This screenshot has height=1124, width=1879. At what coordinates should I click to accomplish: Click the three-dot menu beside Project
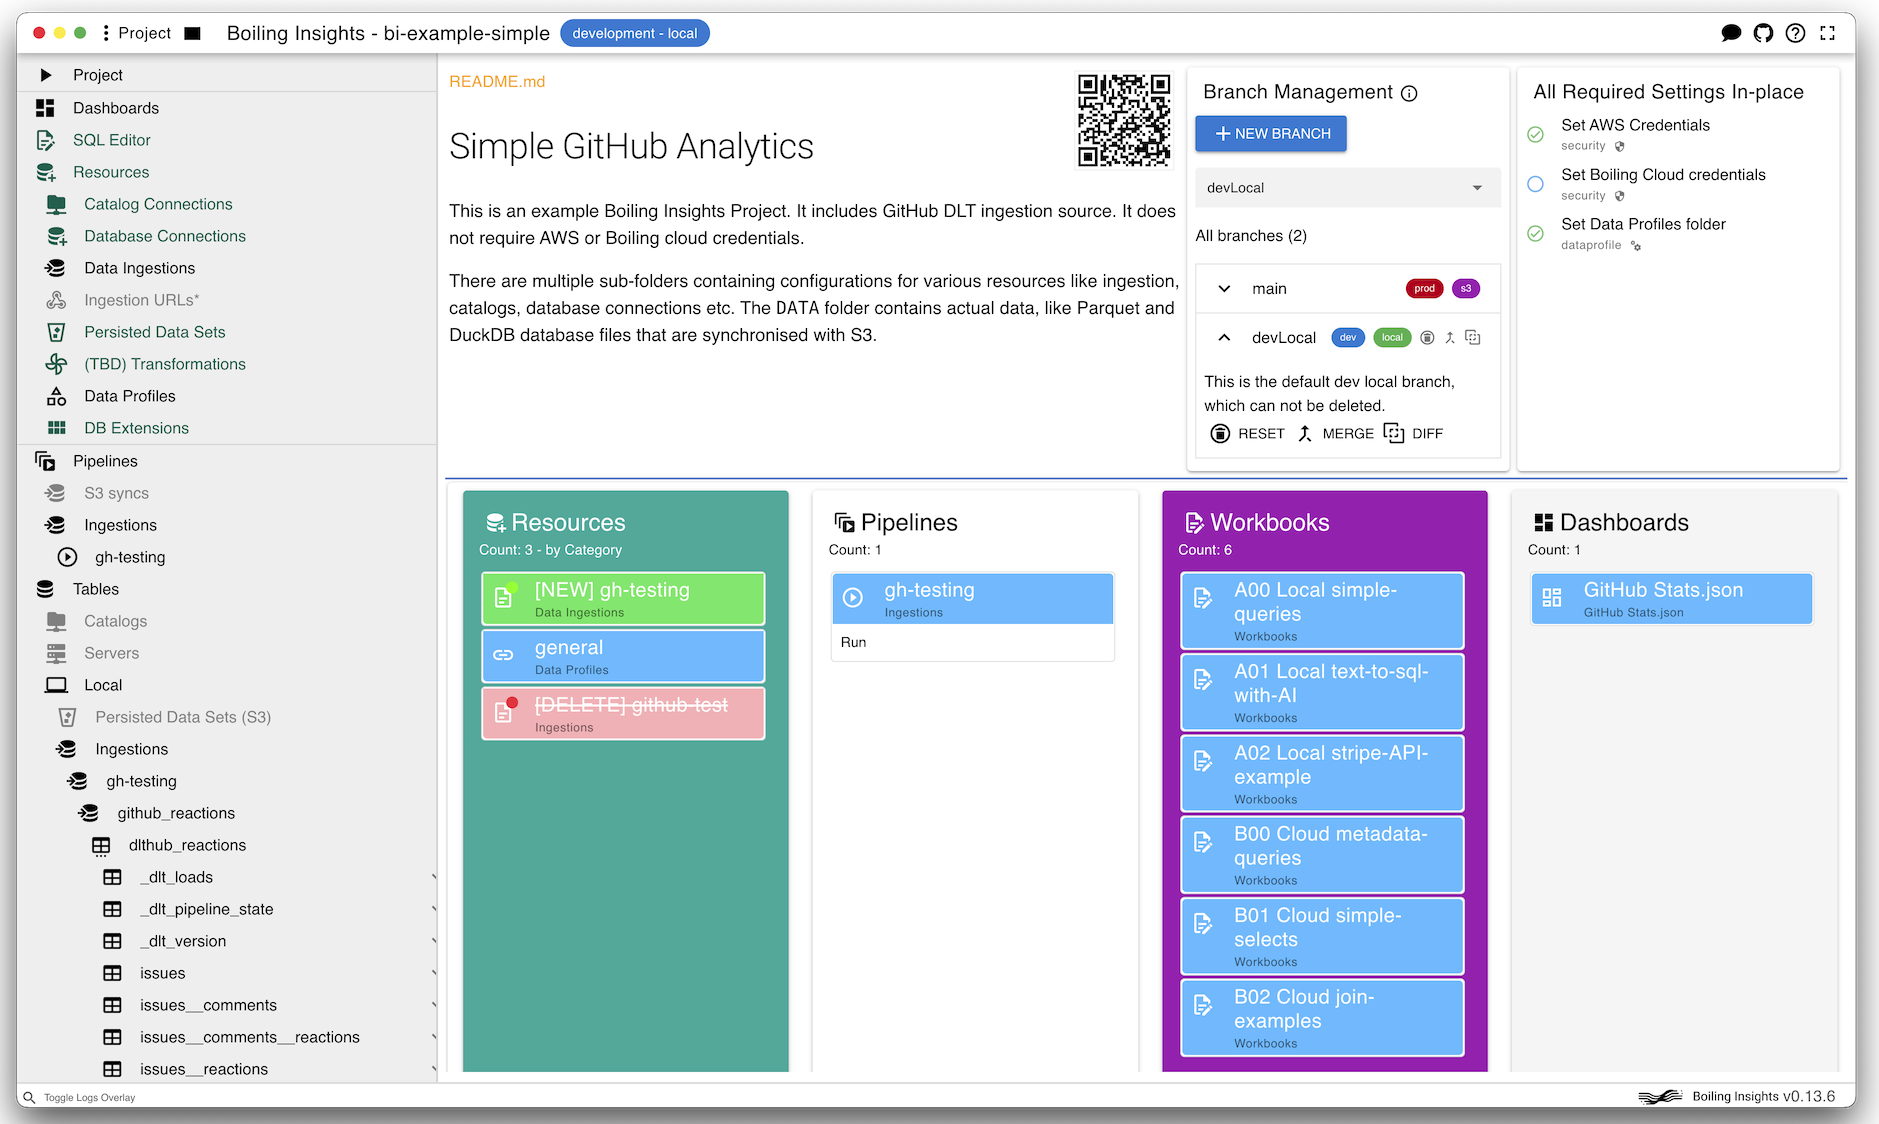click(106, 33)
